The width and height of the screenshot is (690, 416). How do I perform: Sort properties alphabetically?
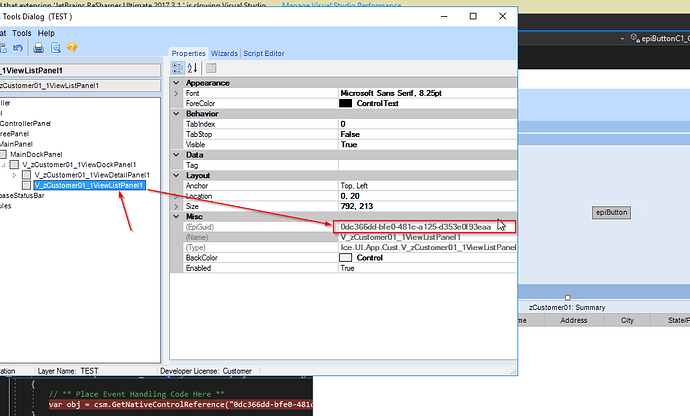point(192,68)
